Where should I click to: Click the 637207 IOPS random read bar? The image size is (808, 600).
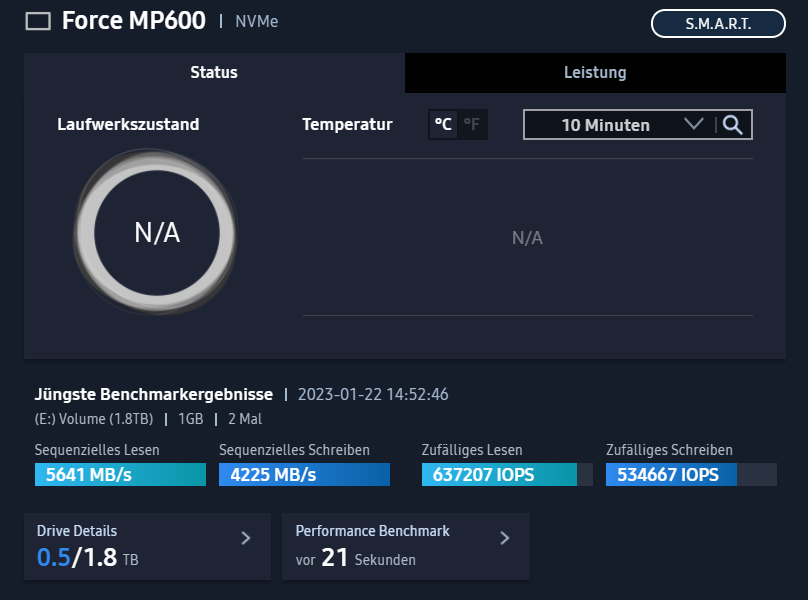(x=507, y=475)
